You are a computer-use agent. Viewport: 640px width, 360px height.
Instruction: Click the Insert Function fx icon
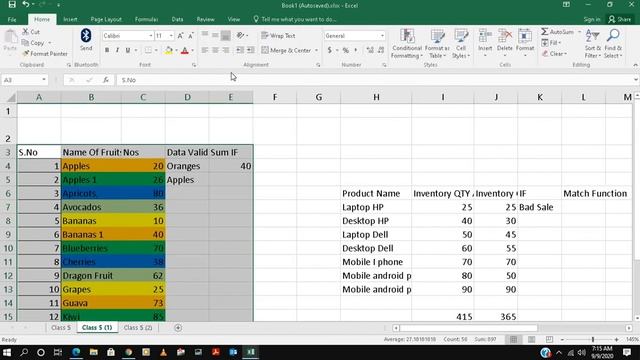[x=106, y=80]
